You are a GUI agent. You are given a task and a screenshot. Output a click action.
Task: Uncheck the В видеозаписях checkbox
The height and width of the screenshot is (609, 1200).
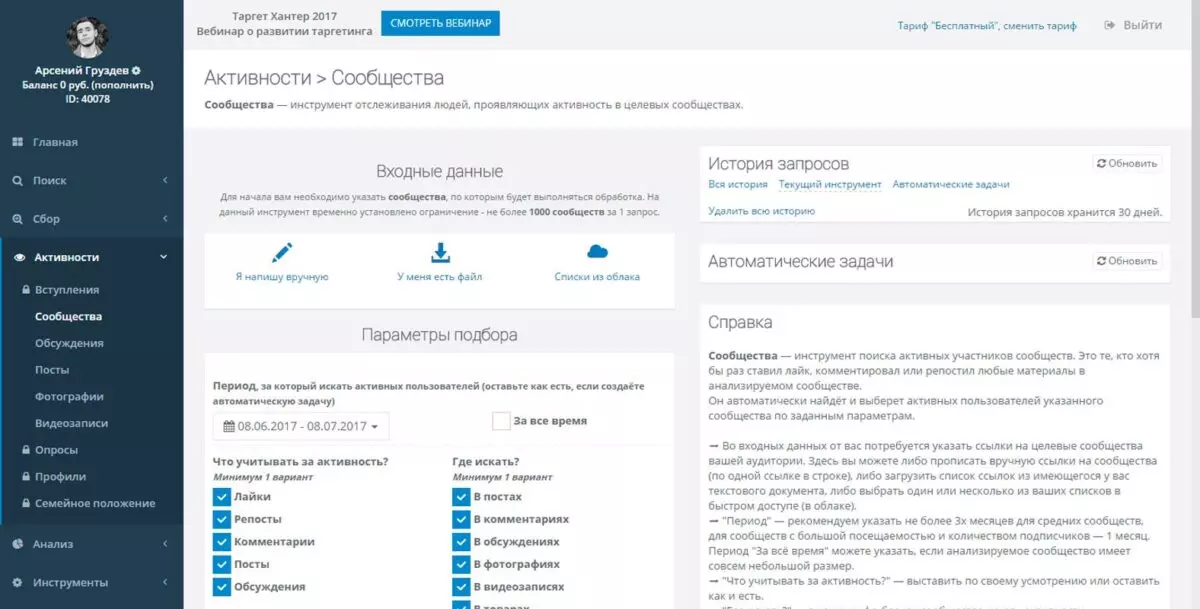pos(461,586)
